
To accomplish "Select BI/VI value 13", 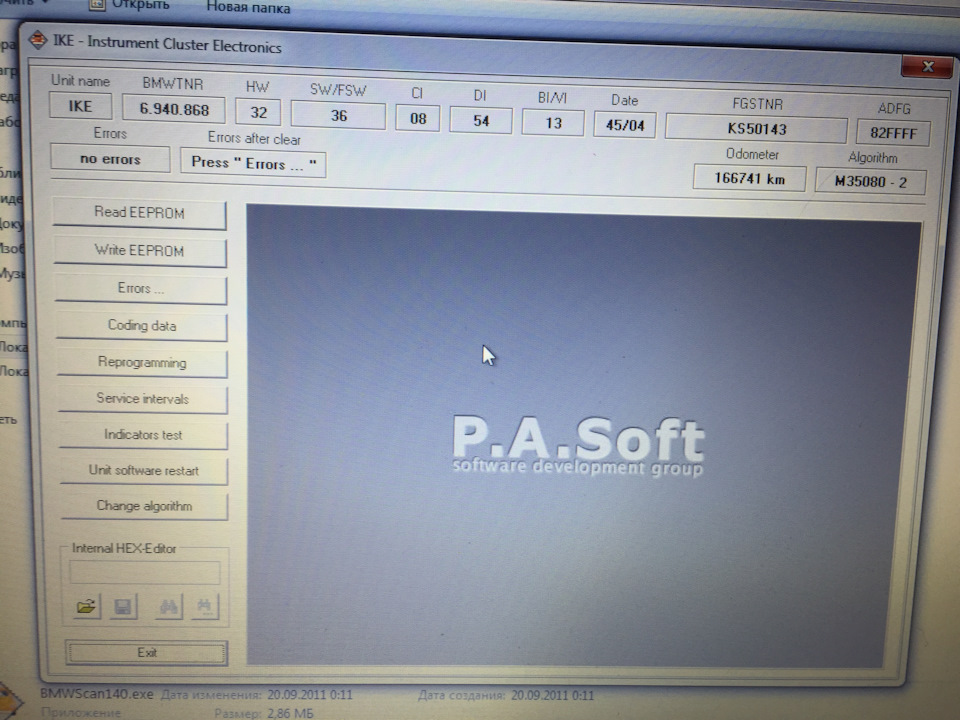I will tap(553, 123).
